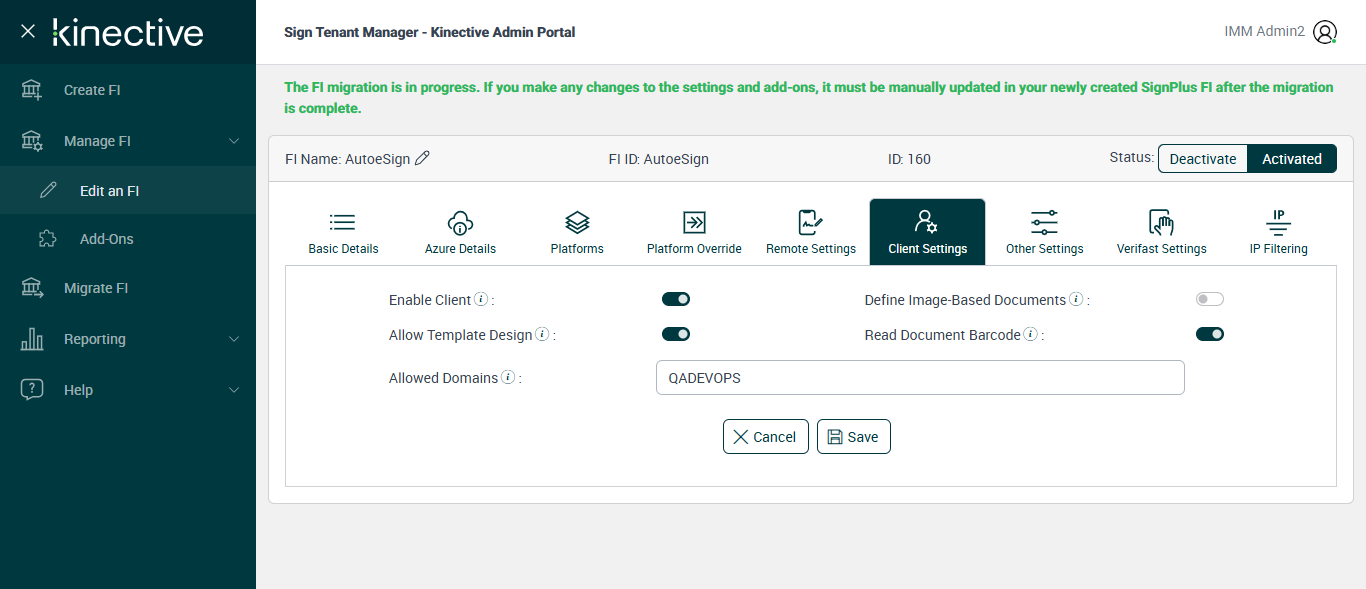Viewport: 1366px width, 589px height.
Task: Close the sidebar with the X icon
Action: 28,32
